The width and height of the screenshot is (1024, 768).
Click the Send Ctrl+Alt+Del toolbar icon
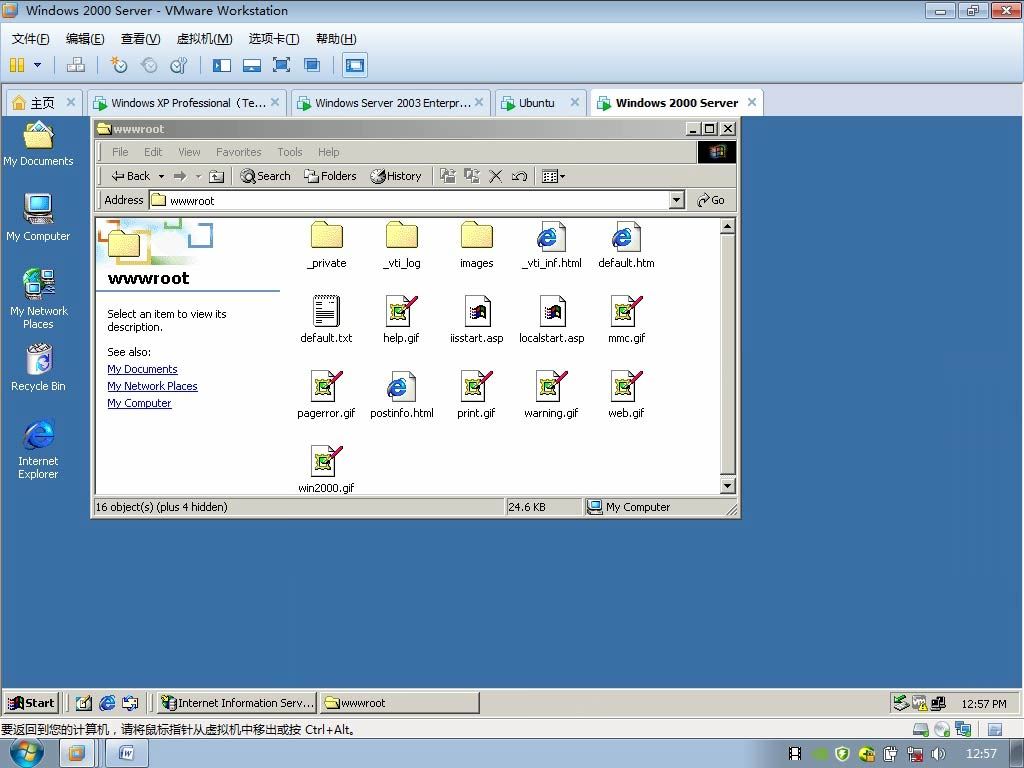pos(76,65)
